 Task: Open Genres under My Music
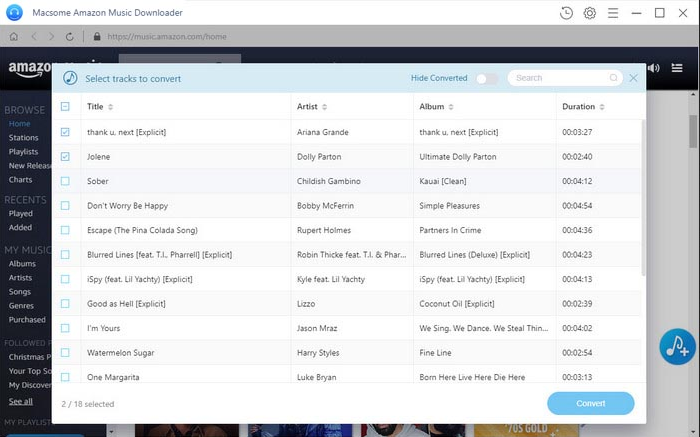[21, 306]
